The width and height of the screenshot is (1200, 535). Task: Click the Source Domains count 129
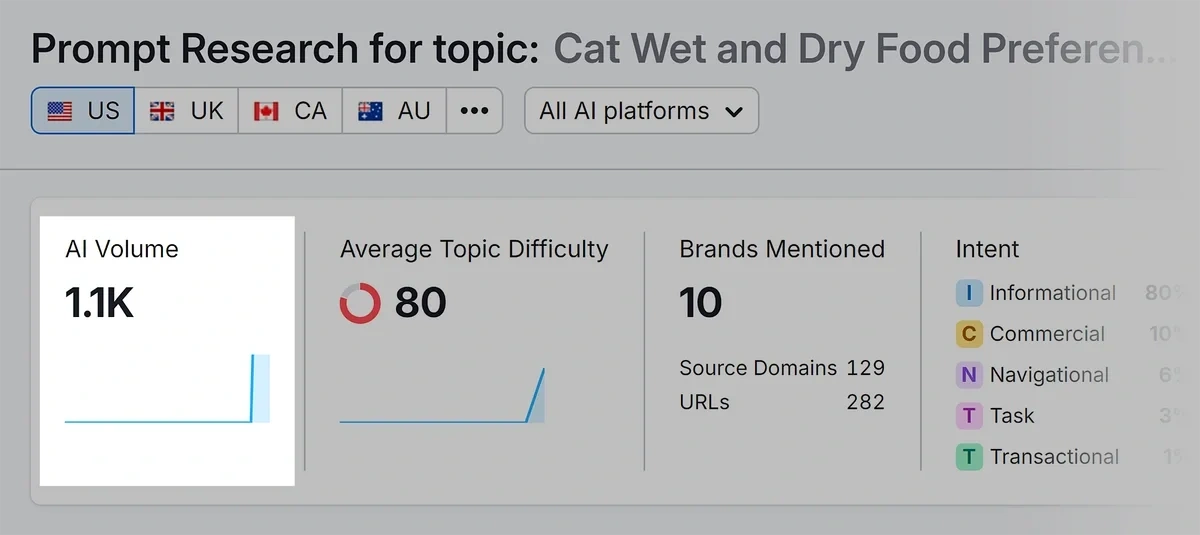(865, 368)
